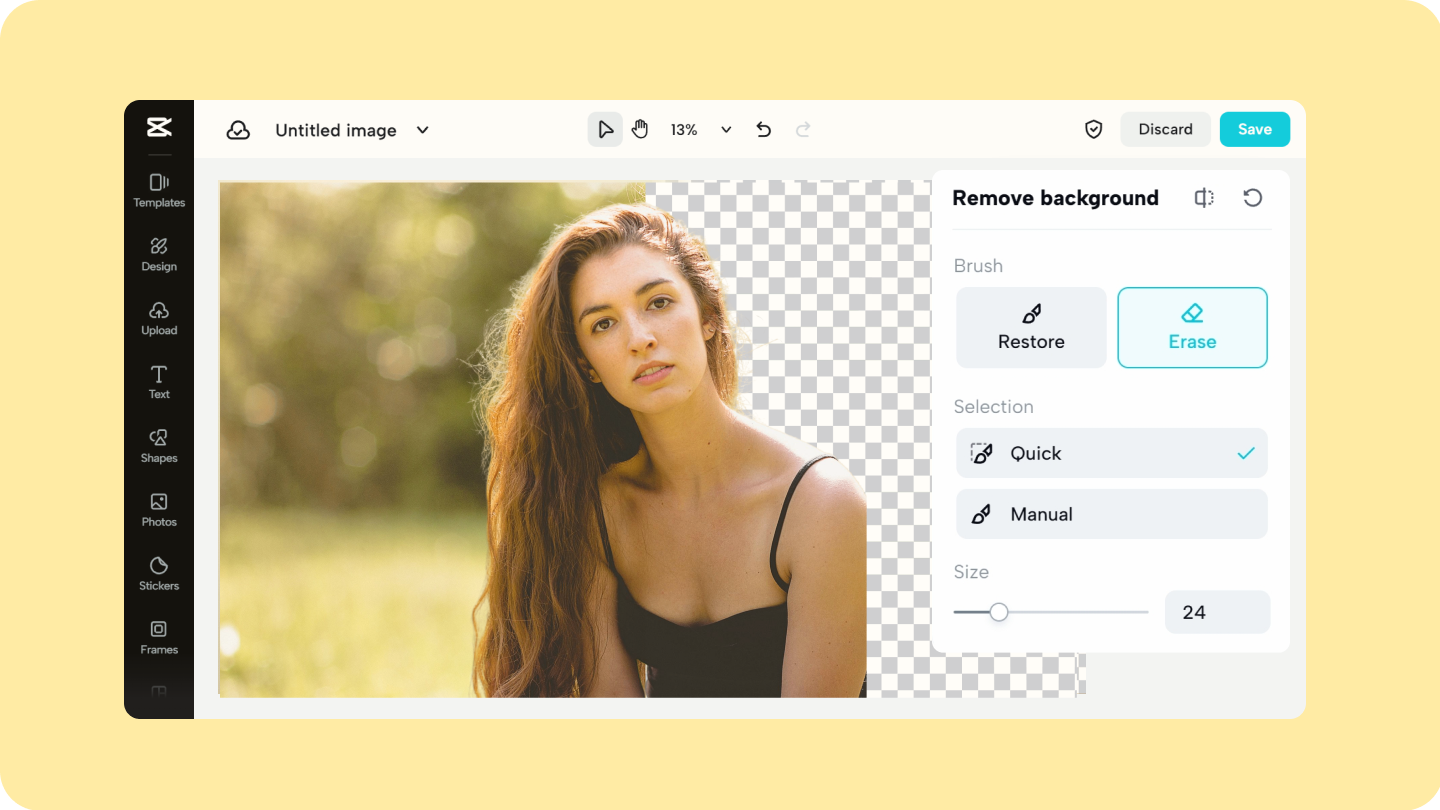Open the Stickers sidebar panel
Screen dimensions: 1440x810
tap(159, 574)
